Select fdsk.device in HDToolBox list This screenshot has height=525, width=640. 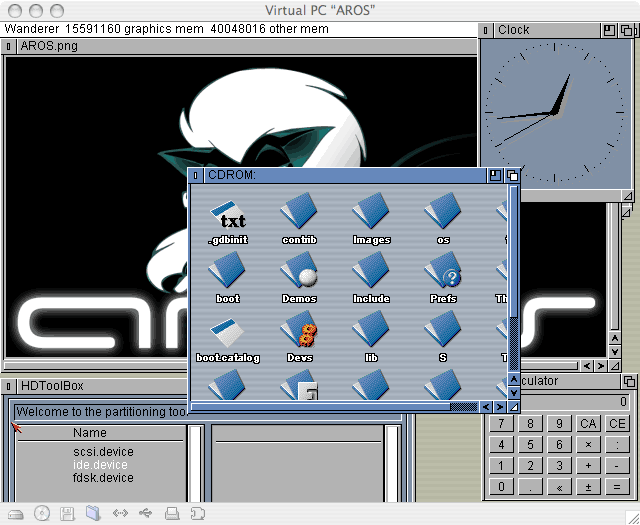103,477
